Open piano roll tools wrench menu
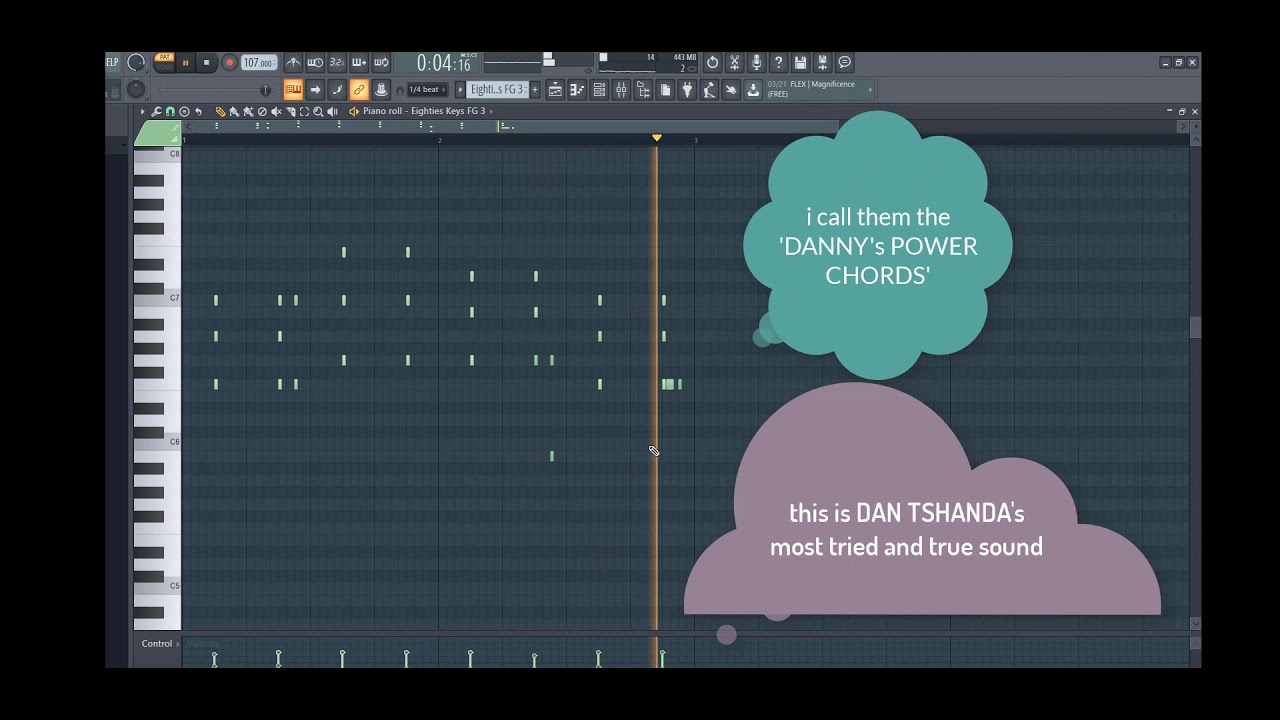Image resolution: width=1280 pixels, height=720 pixels. 156,111
